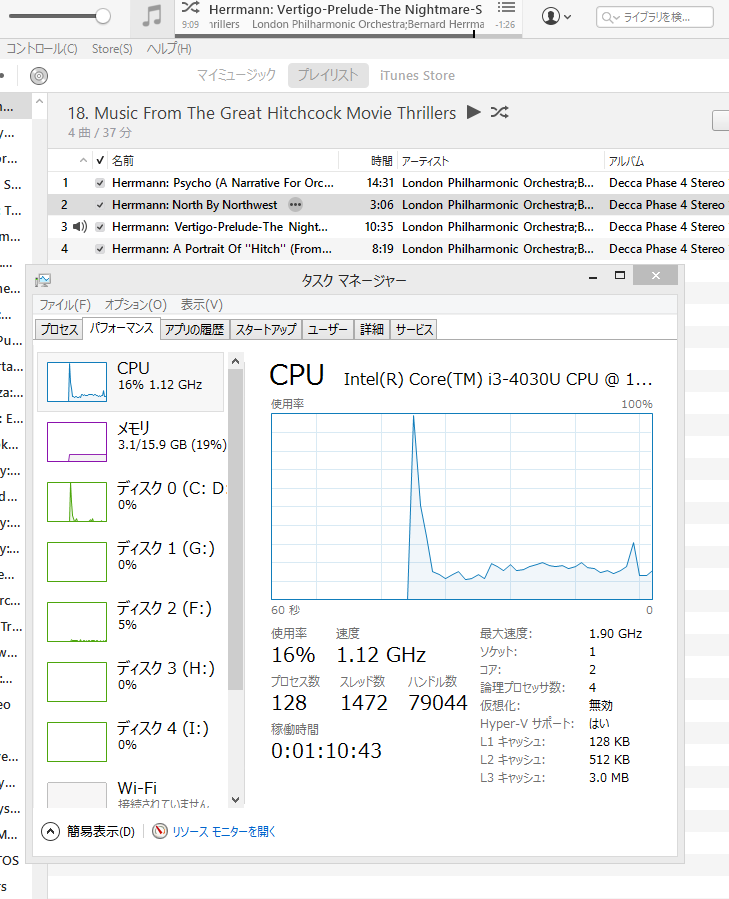Open the Store(S) menu in iTunes
This screenshot has height=899, width=729.
click(x=112, y=49)
